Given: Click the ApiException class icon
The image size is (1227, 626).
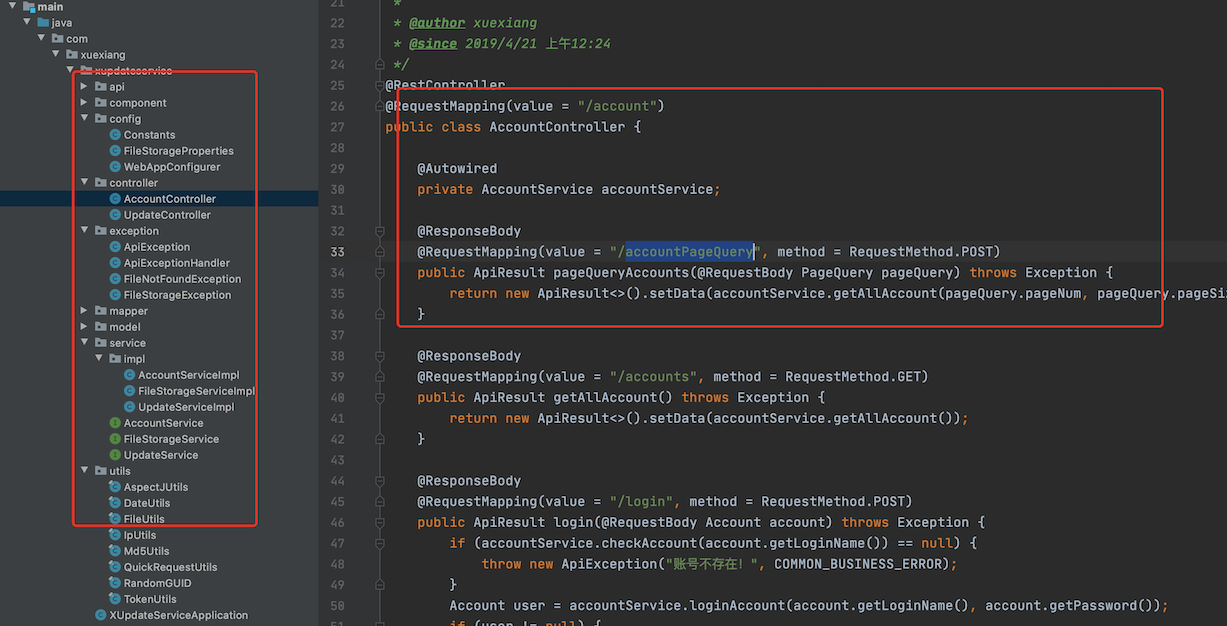Looking at the screenshot, I should point(115,247).
